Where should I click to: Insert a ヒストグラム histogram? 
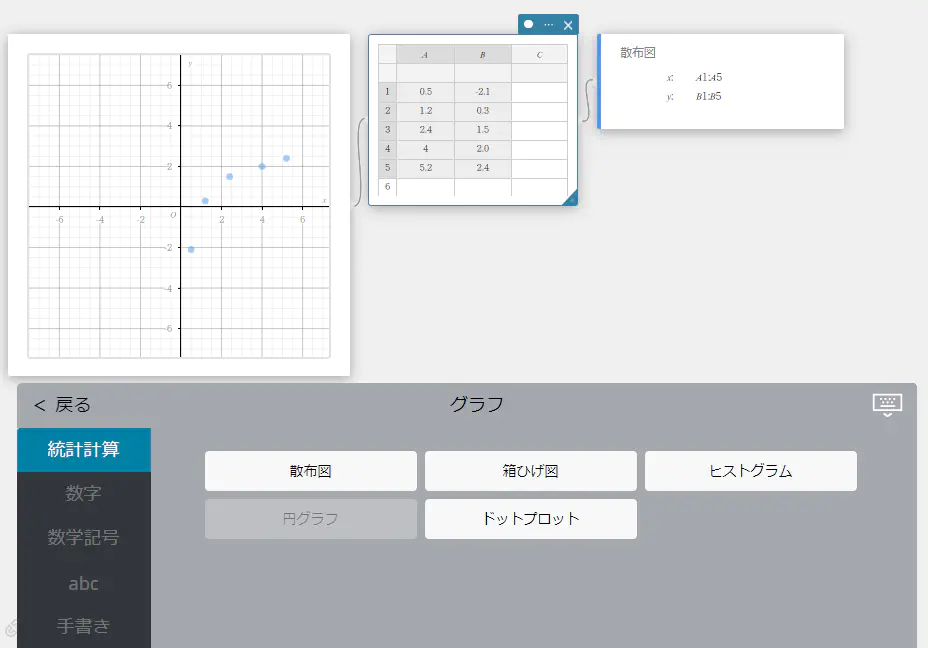pyautogui.click(x=750, y=471)
